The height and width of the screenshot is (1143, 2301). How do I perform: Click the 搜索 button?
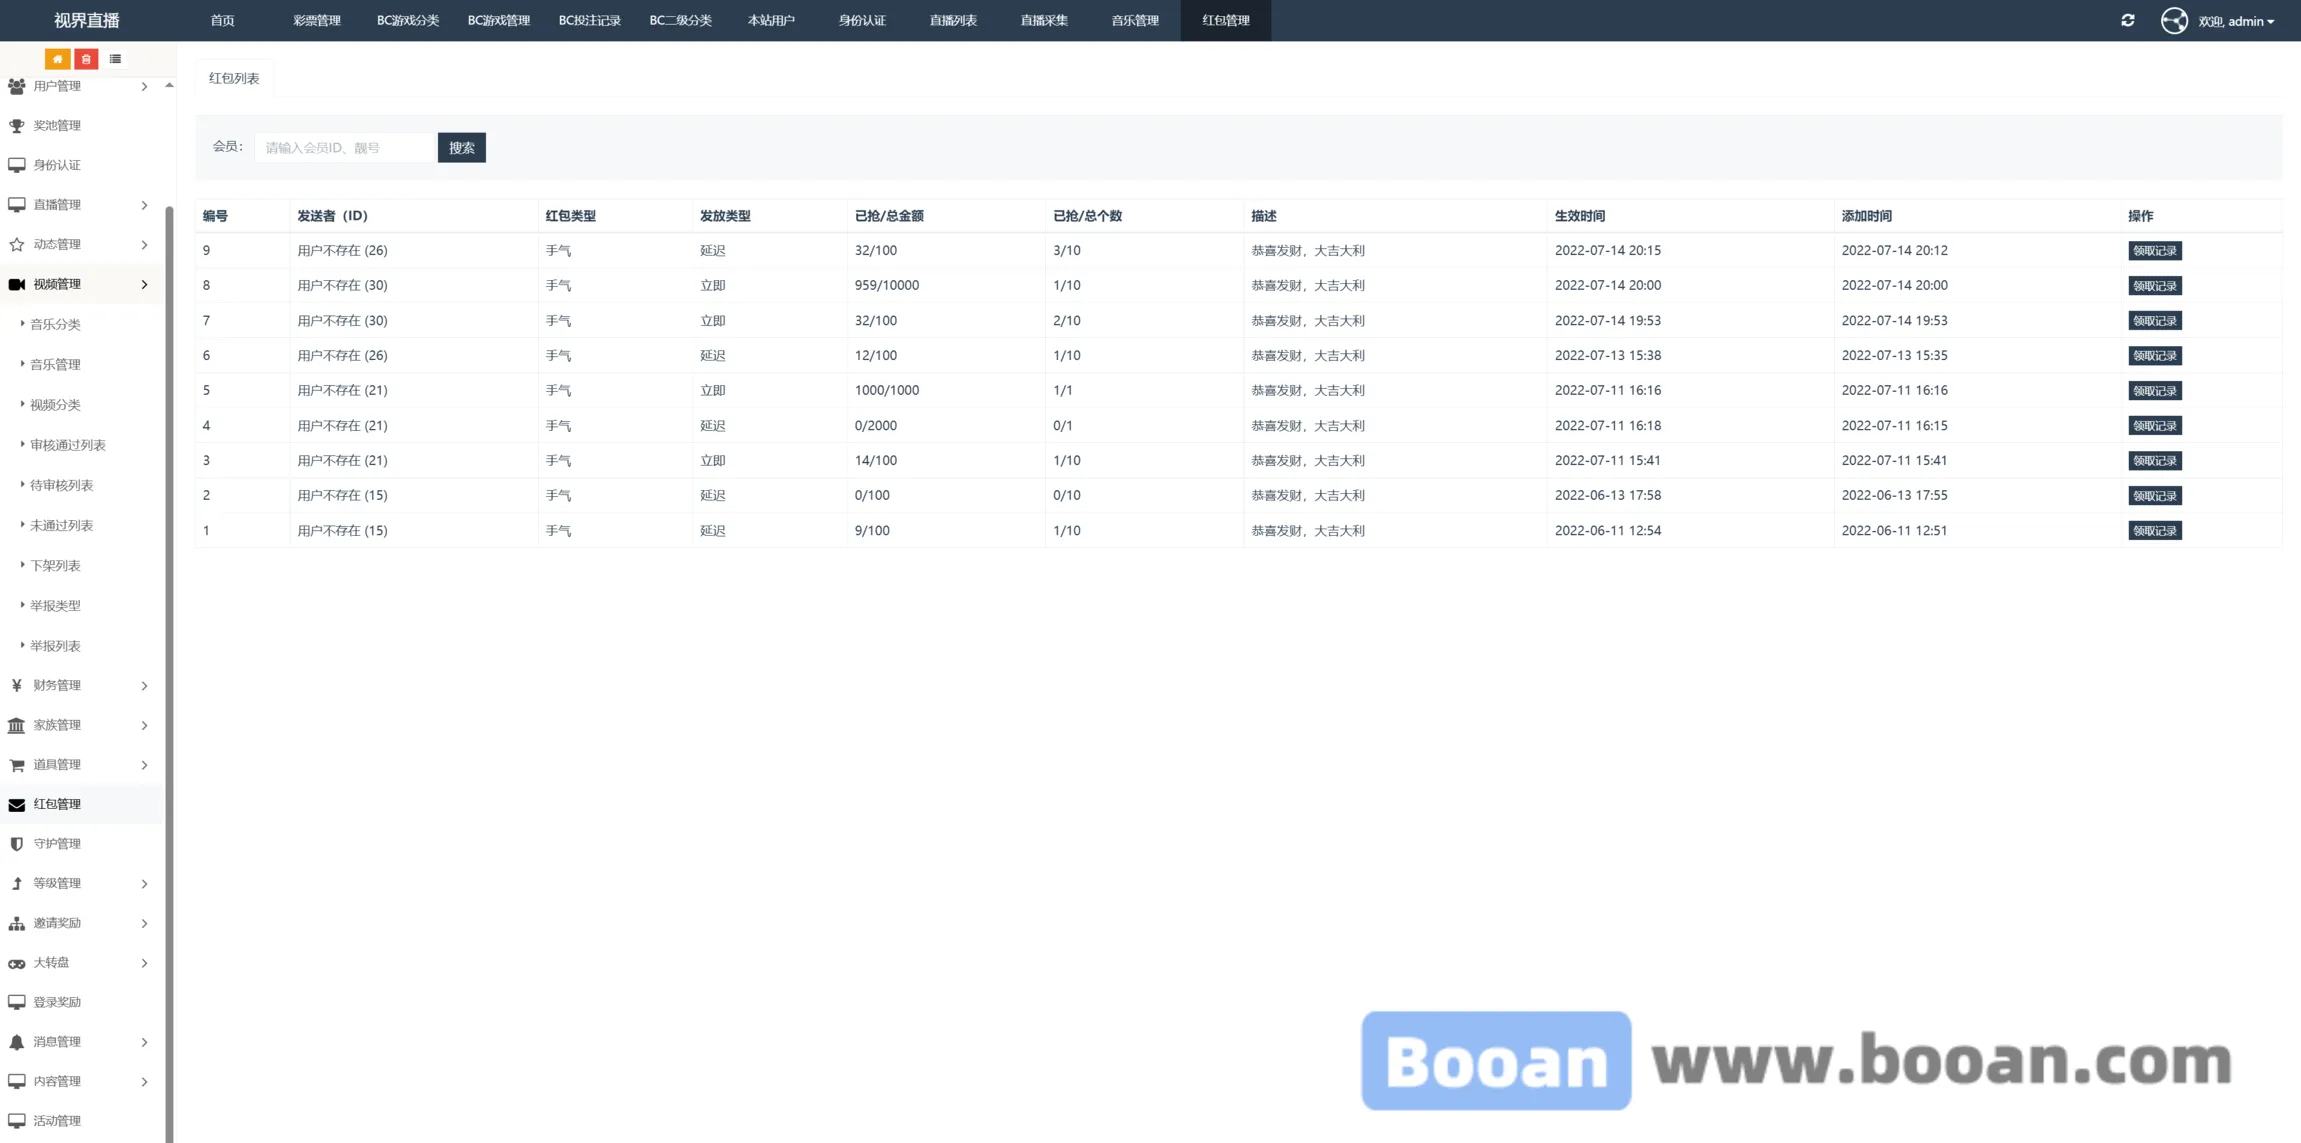pos(461,147)
